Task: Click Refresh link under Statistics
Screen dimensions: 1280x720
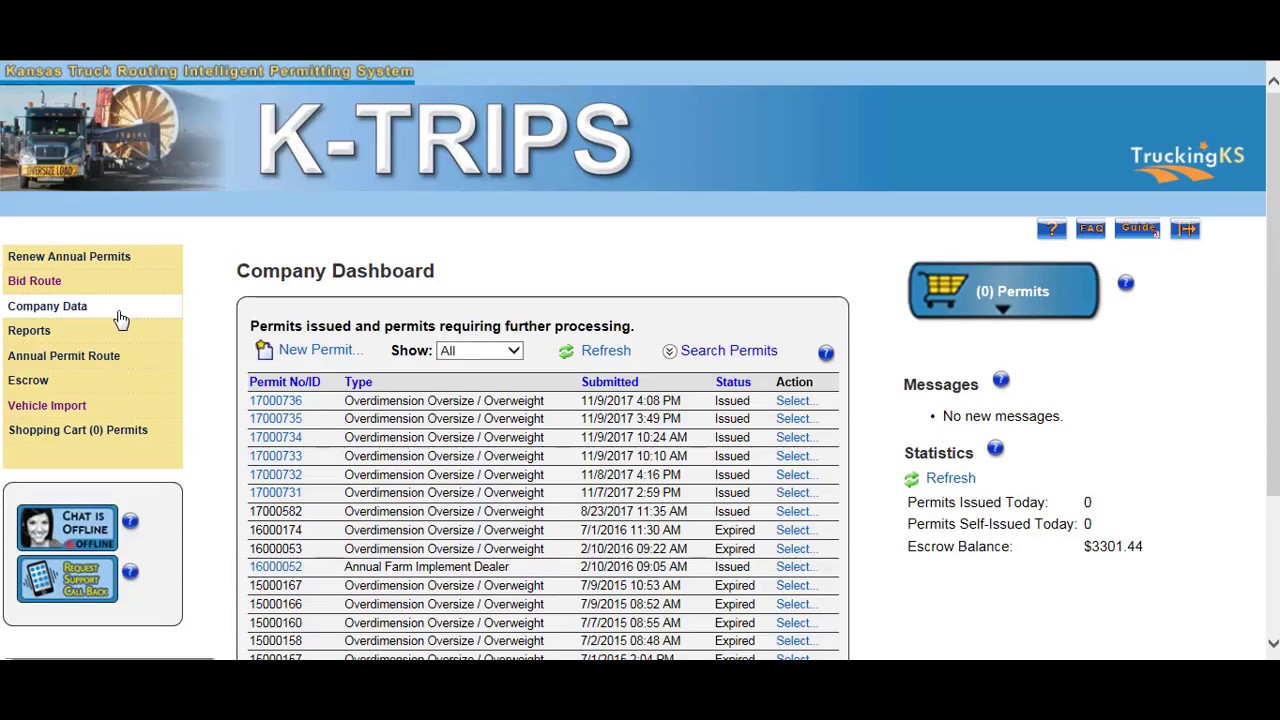Action: point(951,478)
